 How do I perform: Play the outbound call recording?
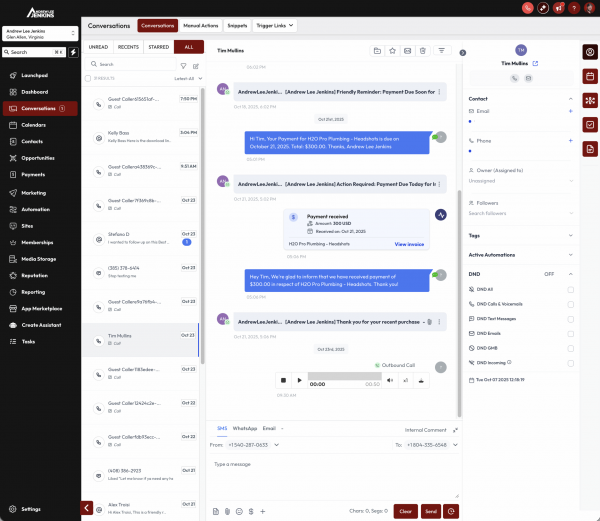coord(300,380)
